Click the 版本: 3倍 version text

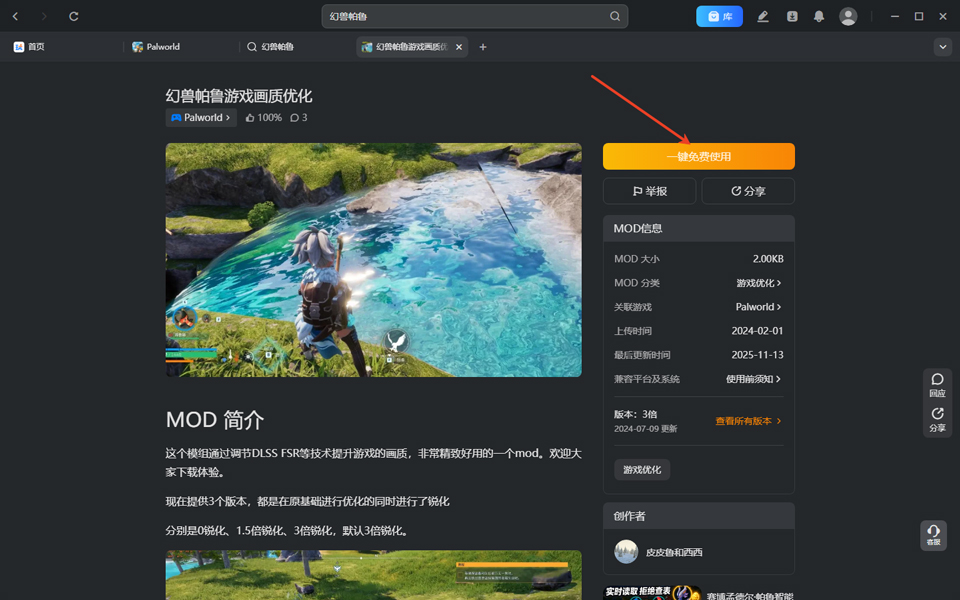pyautogui.click(x=636, y=414)
